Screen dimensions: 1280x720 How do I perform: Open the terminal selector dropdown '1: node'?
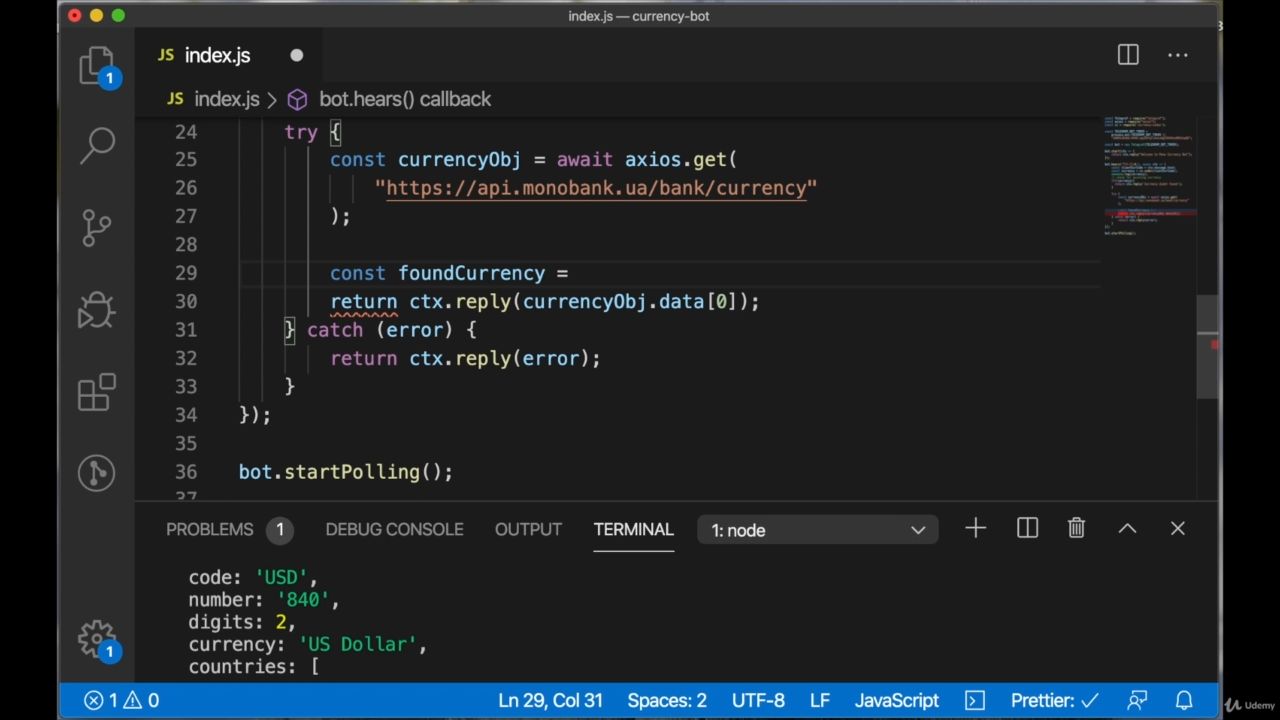tap(817, 530)
